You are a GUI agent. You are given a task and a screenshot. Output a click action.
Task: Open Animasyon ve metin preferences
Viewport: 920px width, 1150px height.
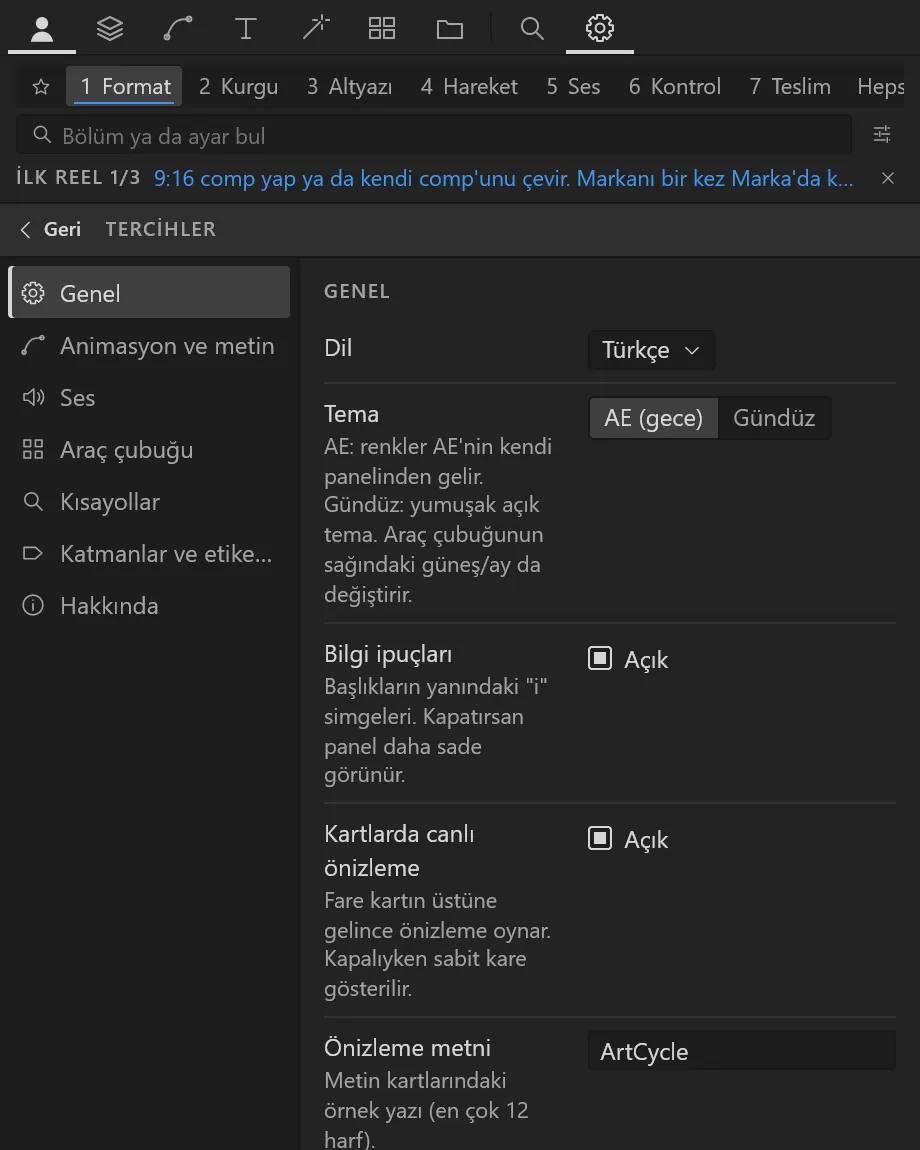pos(150,345)
